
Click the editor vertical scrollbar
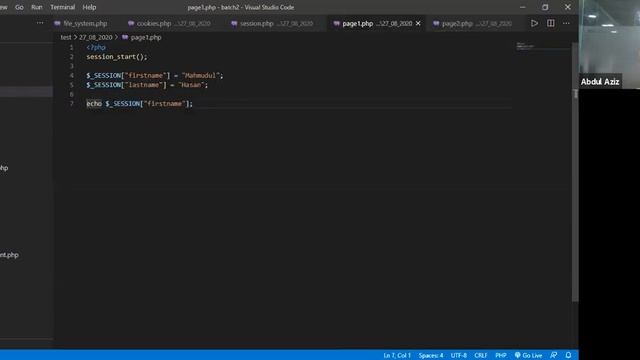pos(575,171)
